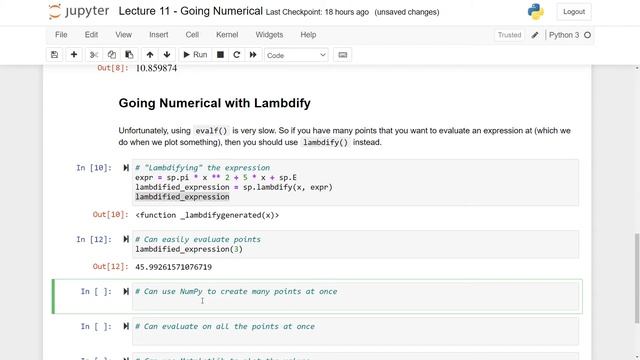The image size is (640, 360).
Task: Rename notebook title Lecture 11 - Going Numerical
Action: tap(191, 11)
